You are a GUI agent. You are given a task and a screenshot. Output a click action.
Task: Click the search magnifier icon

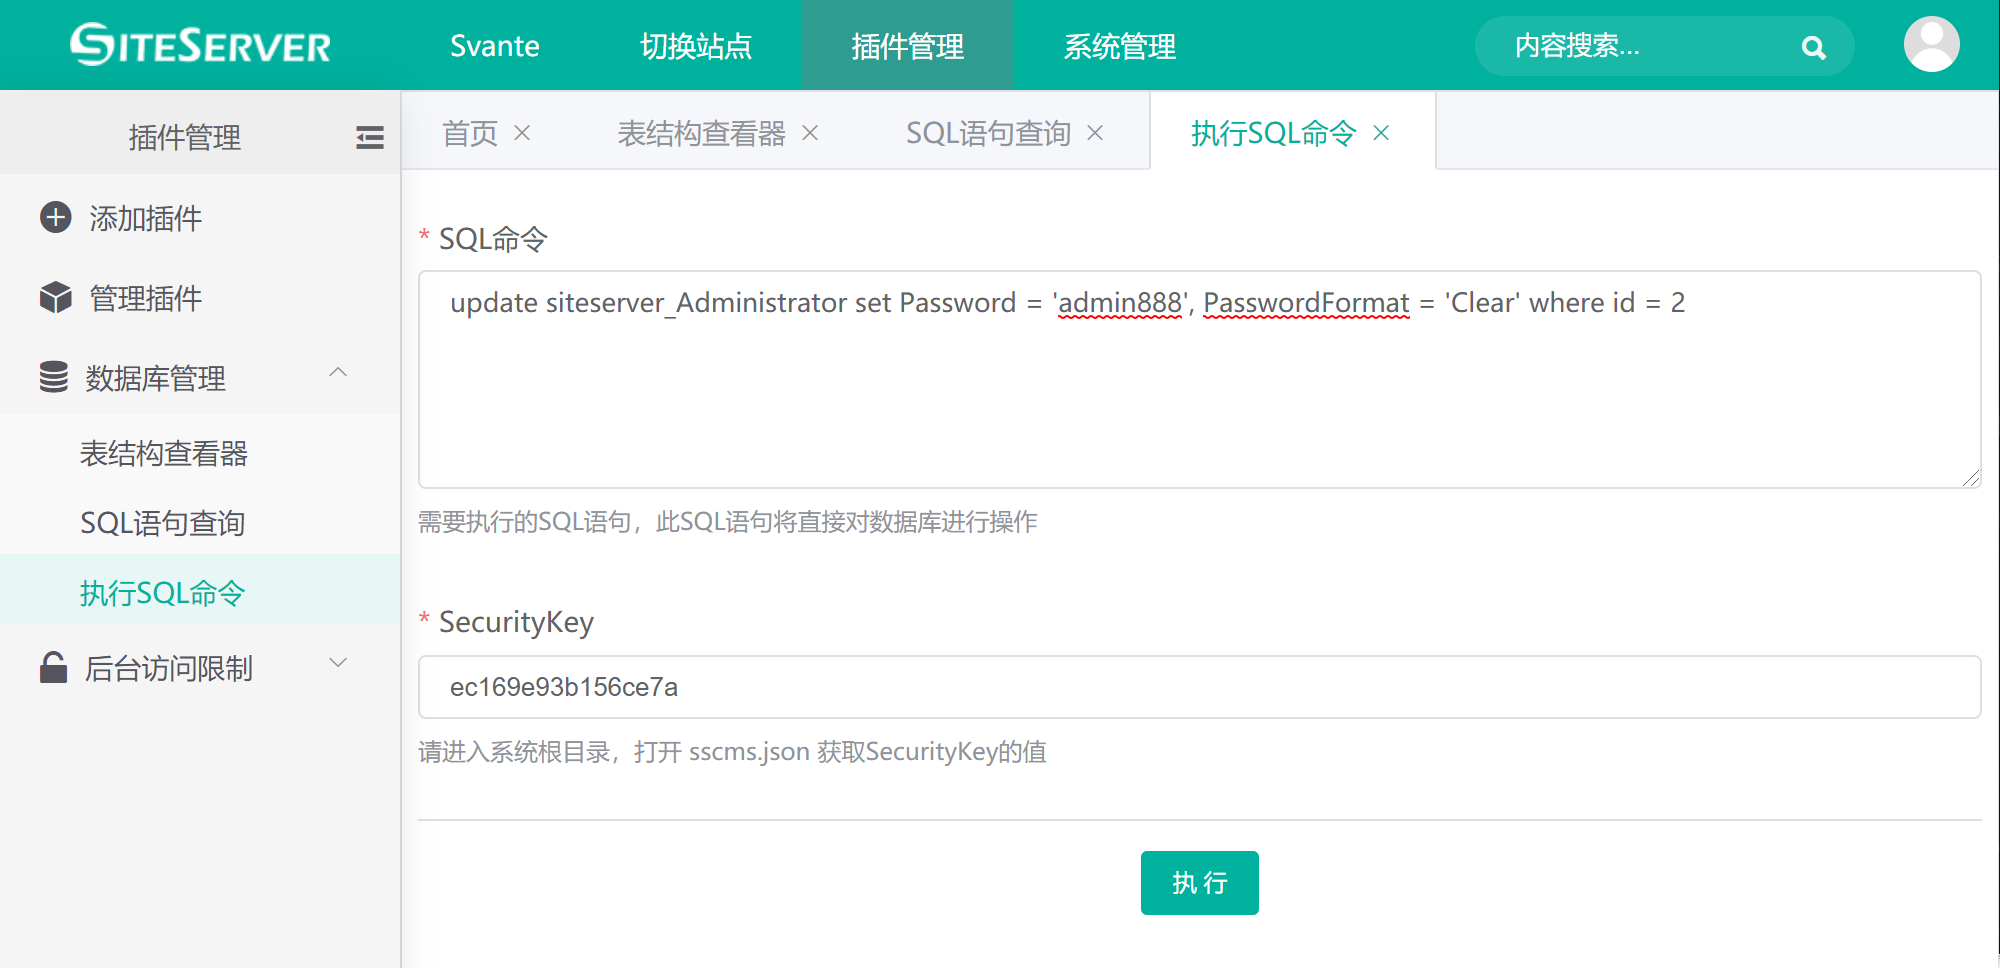coord(1813,47)
